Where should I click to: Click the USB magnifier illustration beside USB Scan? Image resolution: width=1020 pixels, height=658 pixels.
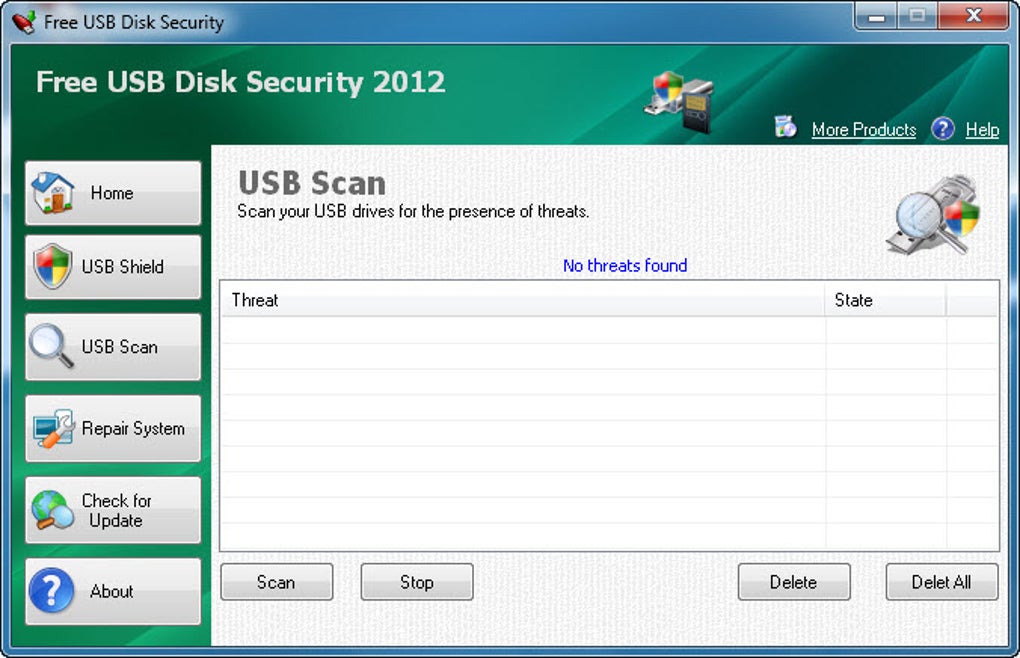coord(933,215)
